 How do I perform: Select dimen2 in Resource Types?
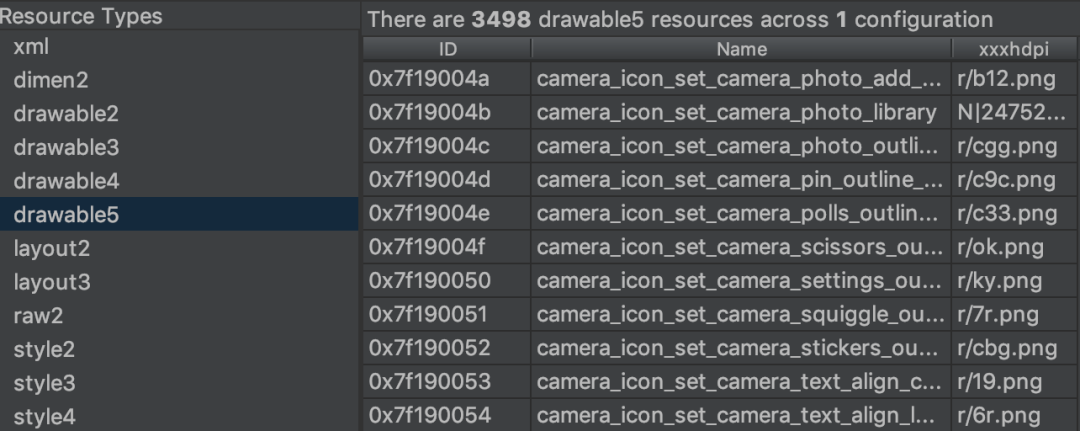tap(179, 80)
